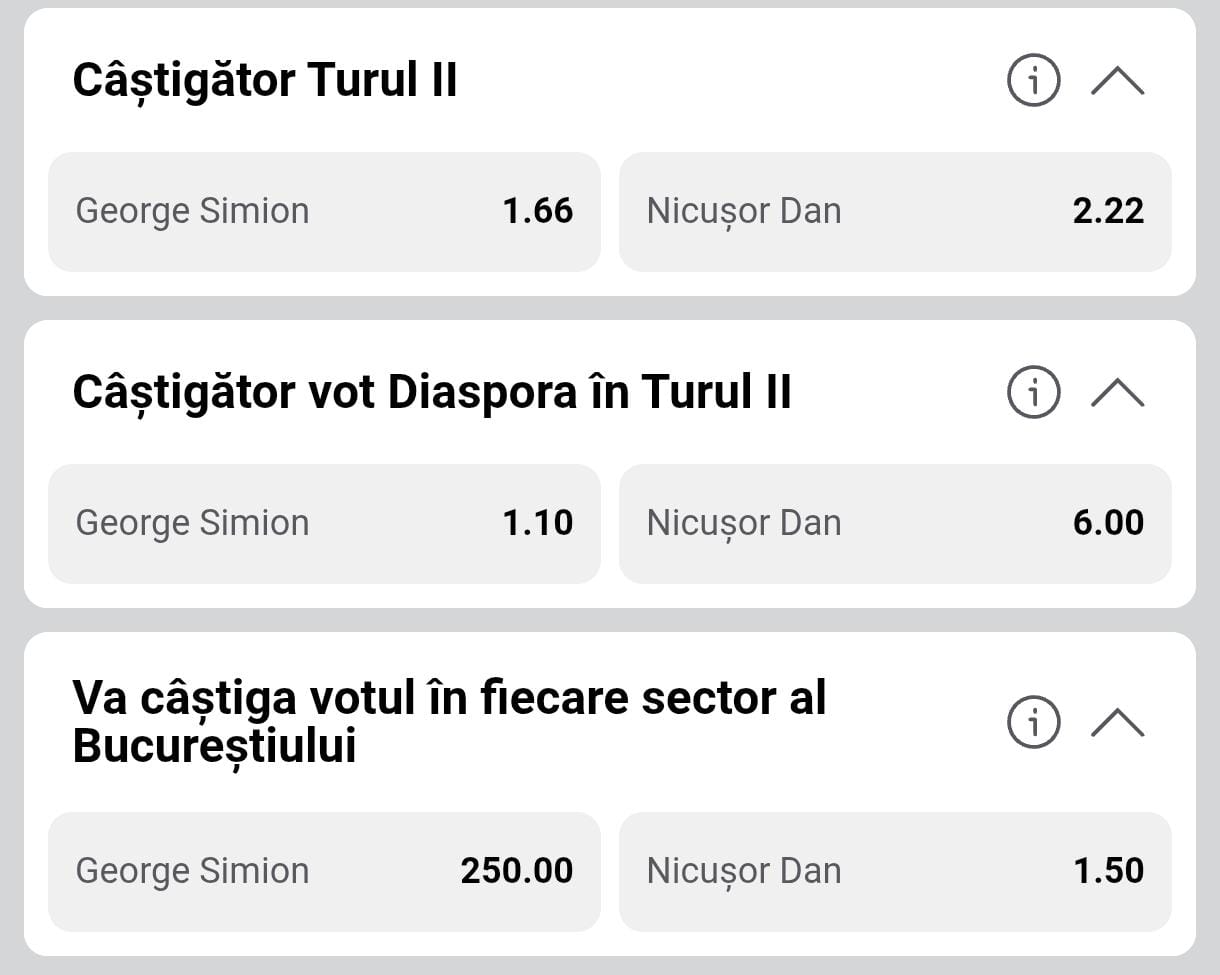Click the Câștigător vot Diaspora heading
Viewport: 1220px width, 975px height.
pyautogui.click(x=432, y=392)
